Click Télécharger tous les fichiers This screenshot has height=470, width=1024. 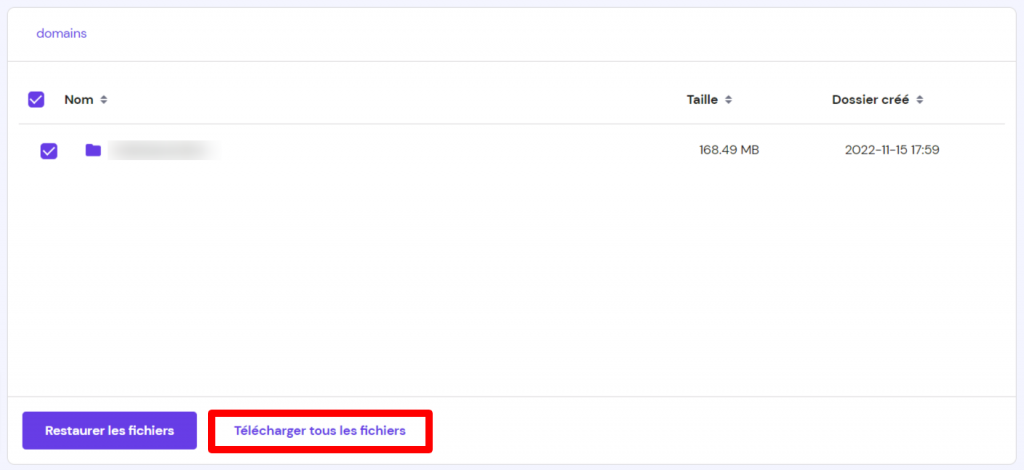tap(320, 431)
